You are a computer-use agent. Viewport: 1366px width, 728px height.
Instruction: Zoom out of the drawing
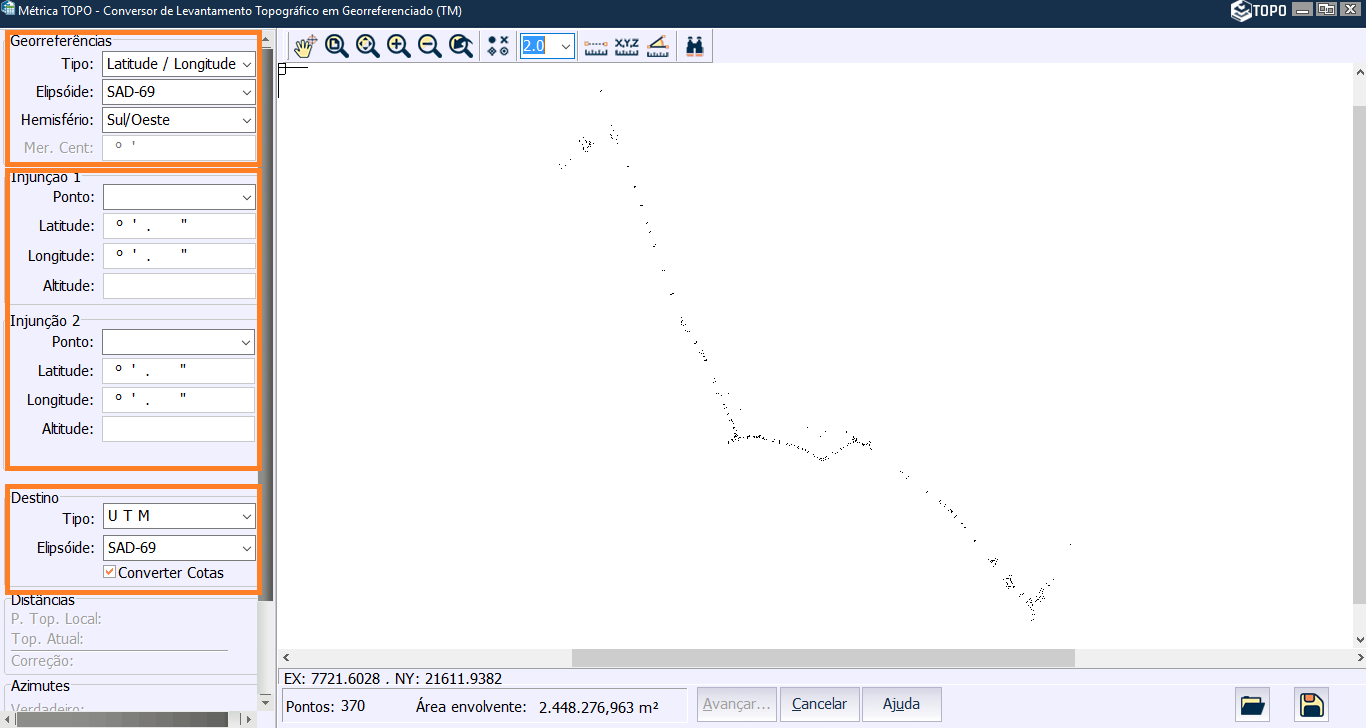click(429, 45)
